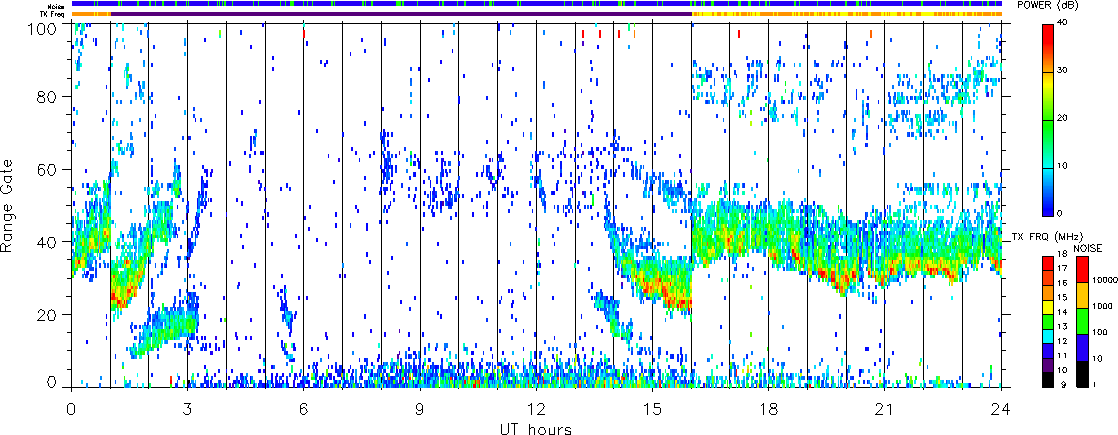Pick the red segment of POWER colorbar
Image resolution: width=1118 pixels, height=435 pixels.
[1047, 47]
